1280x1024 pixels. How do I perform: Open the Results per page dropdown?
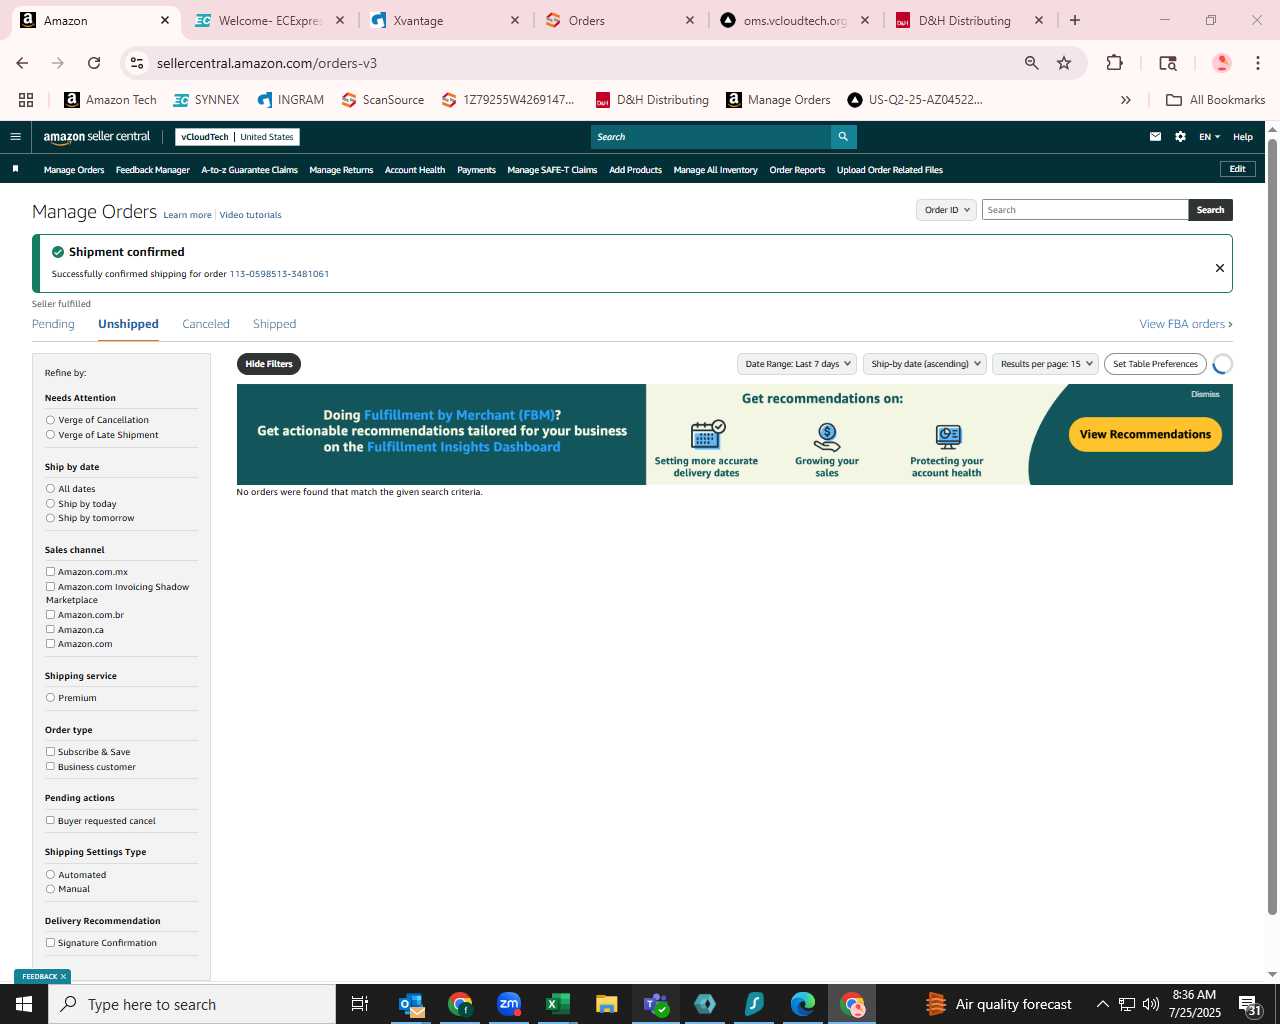click(1046, 364)
